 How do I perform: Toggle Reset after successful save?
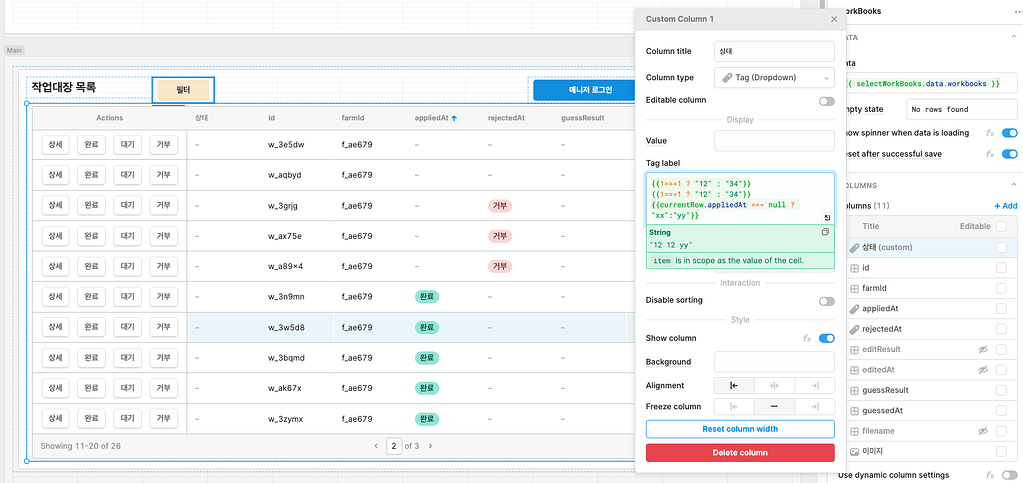(1010, 154)
